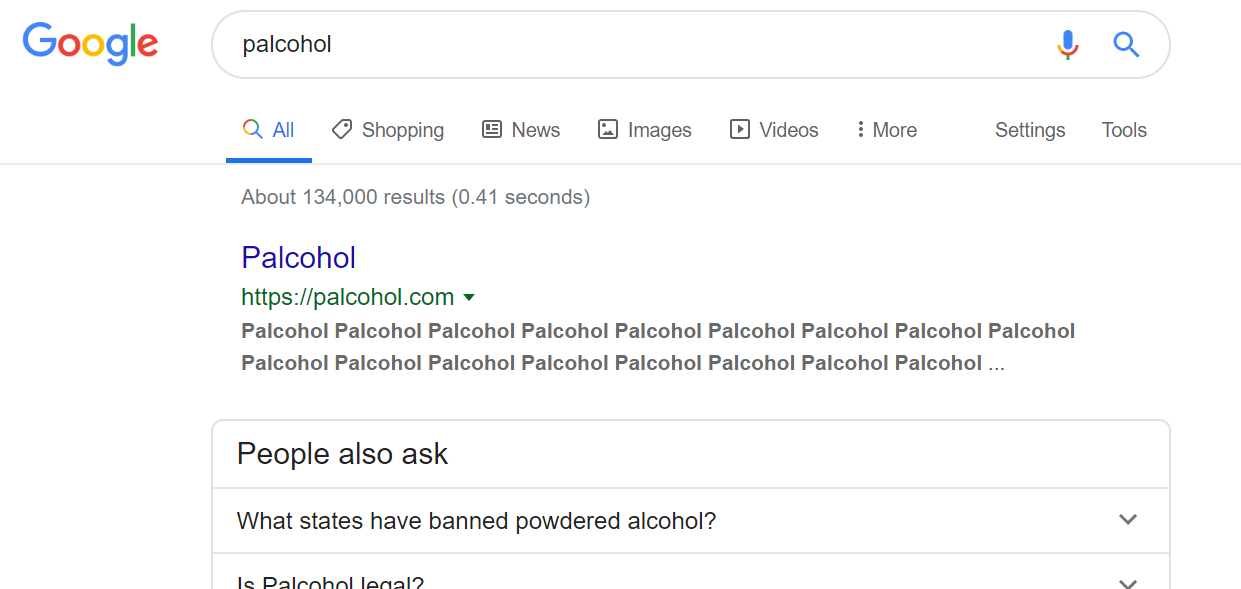This screenshot has width=1241, height=589.
Task: Click the Google logo
Action: (x=91, y=44)
